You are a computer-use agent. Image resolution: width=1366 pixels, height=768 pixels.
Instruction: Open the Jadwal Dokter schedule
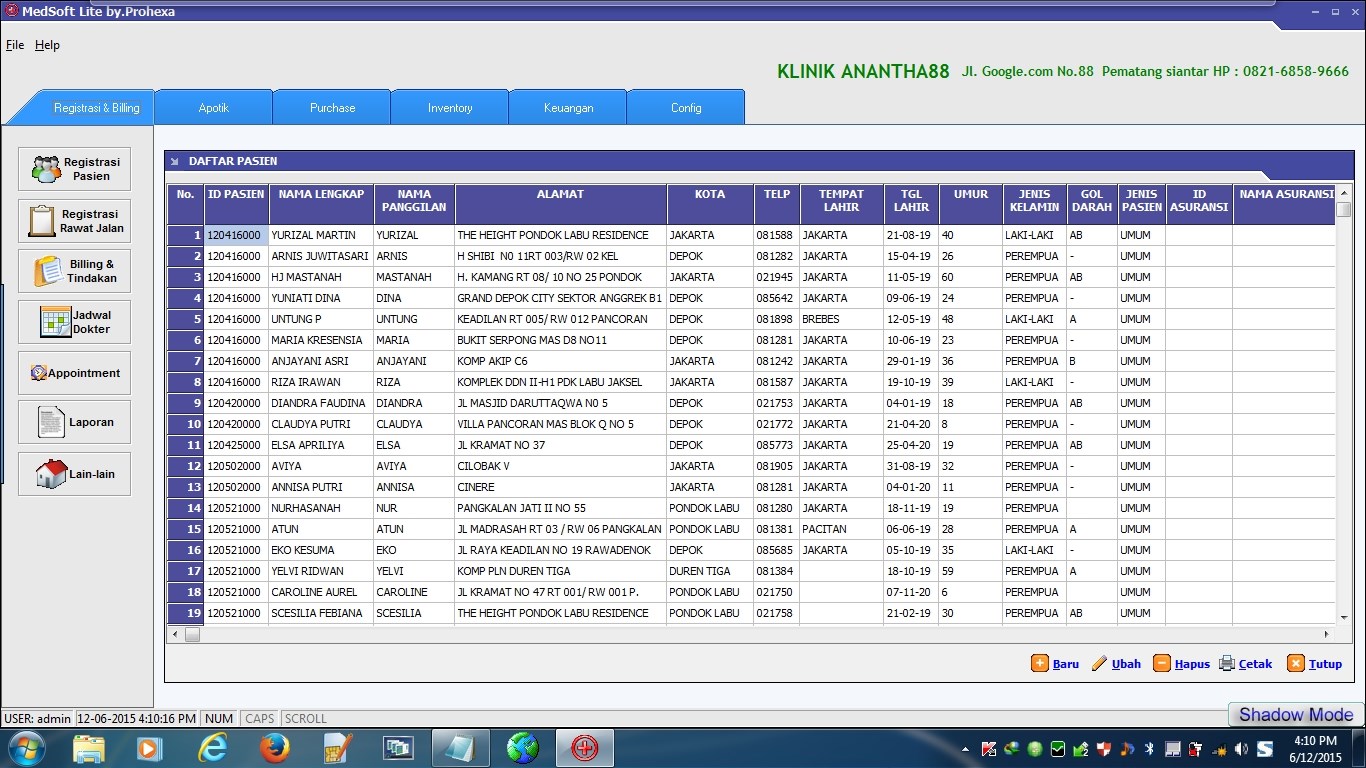[74, 322]
